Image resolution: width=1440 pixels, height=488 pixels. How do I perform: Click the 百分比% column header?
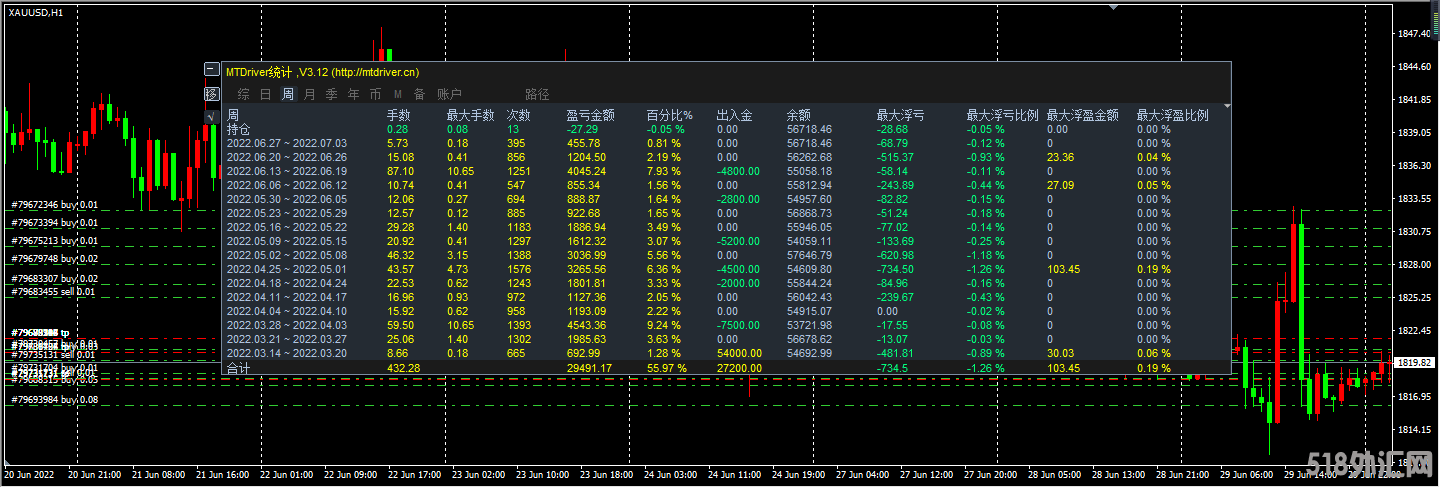670,115
